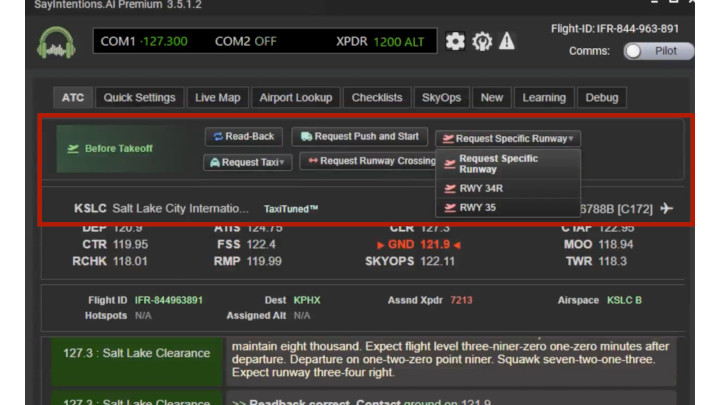Viewport: 720px width, 405px height.
Task: Click the warning triangle icon
Action: tap(507, 41)
